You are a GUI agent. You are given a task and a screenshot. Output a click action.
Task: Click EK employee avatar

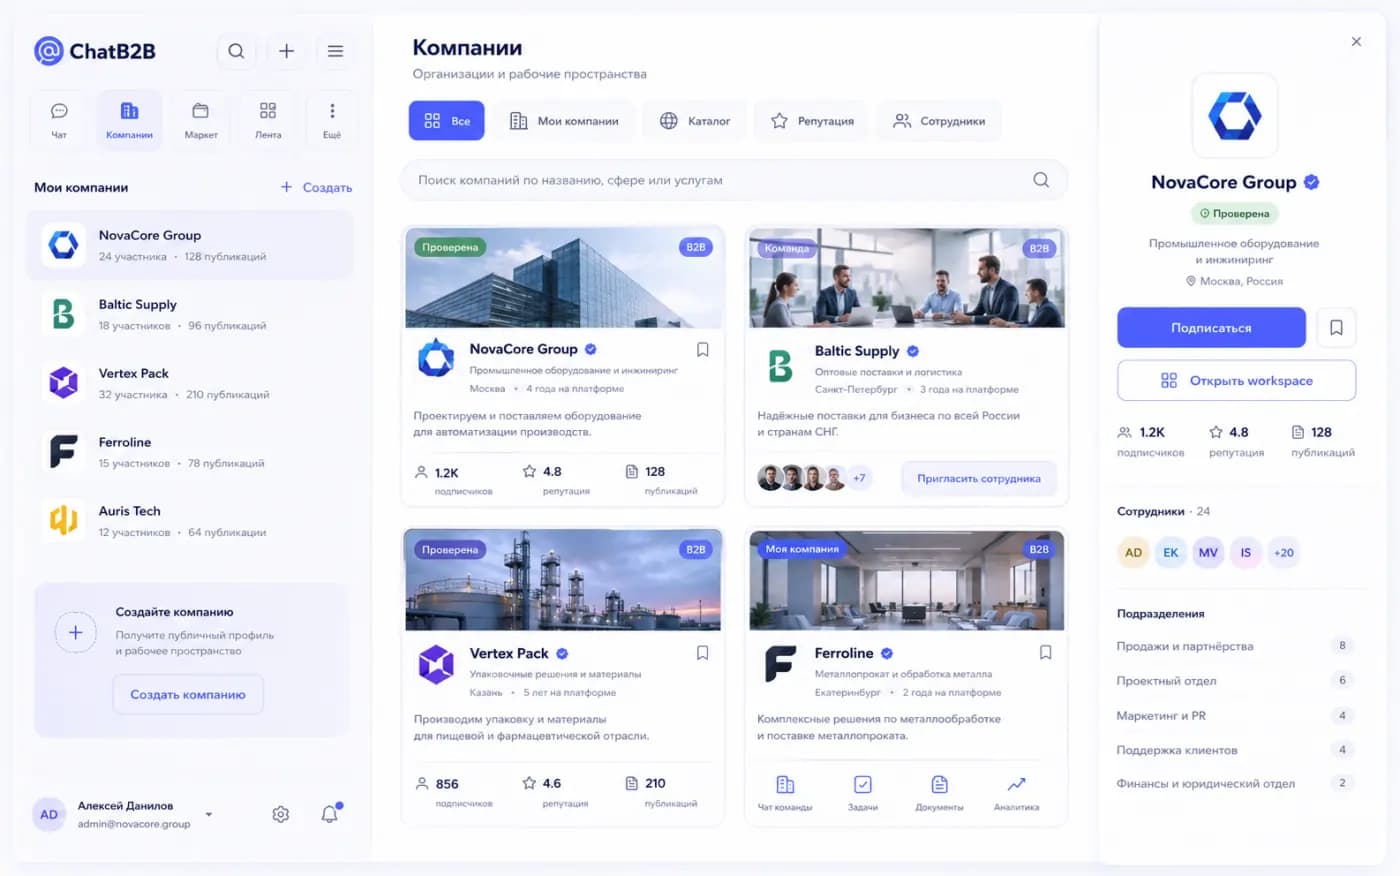[x=1171, y=552]
